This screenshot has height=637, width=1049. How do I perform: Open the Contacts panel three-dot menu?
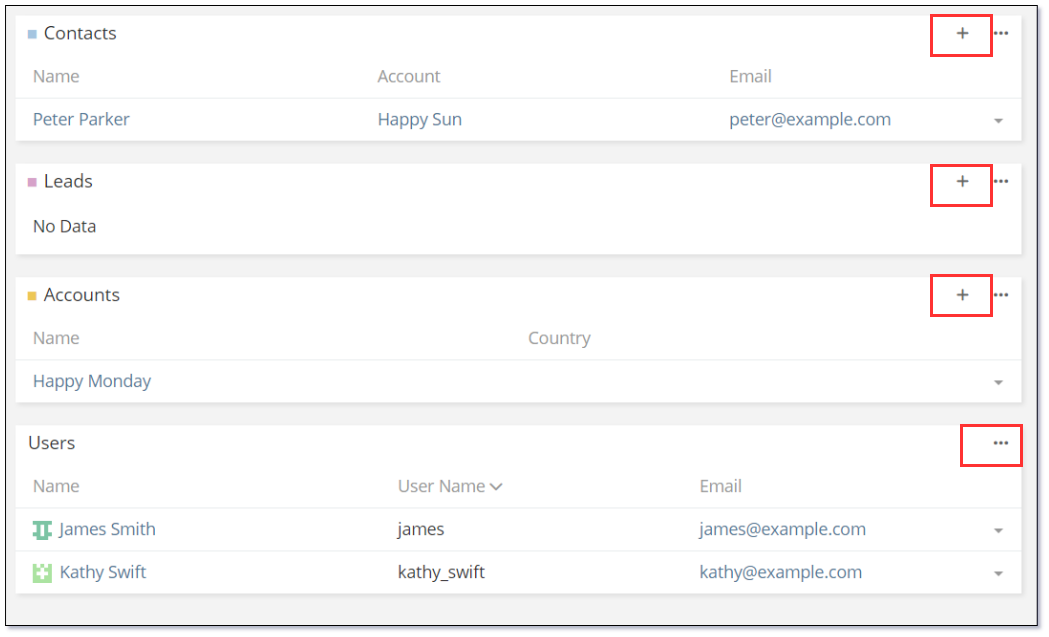click(1001, 33)
